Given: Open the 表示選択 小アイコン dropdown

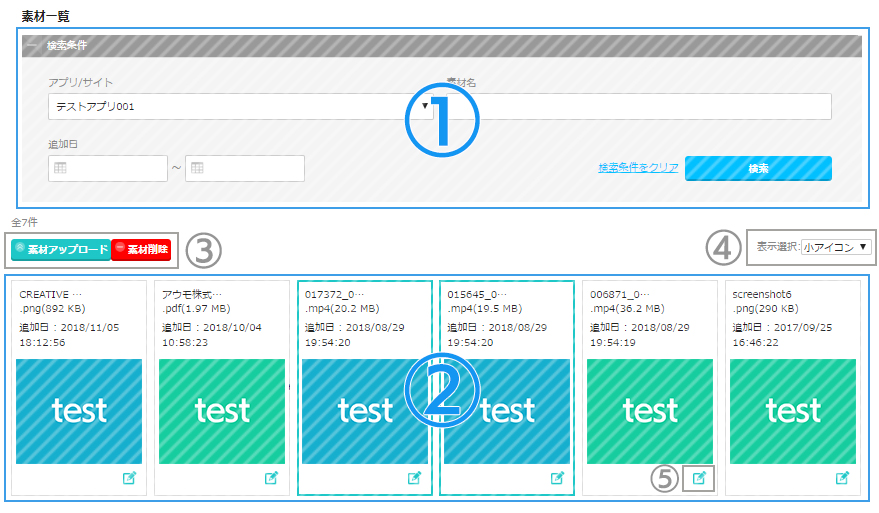Looking at the screenshot, I should click(836, 246).
